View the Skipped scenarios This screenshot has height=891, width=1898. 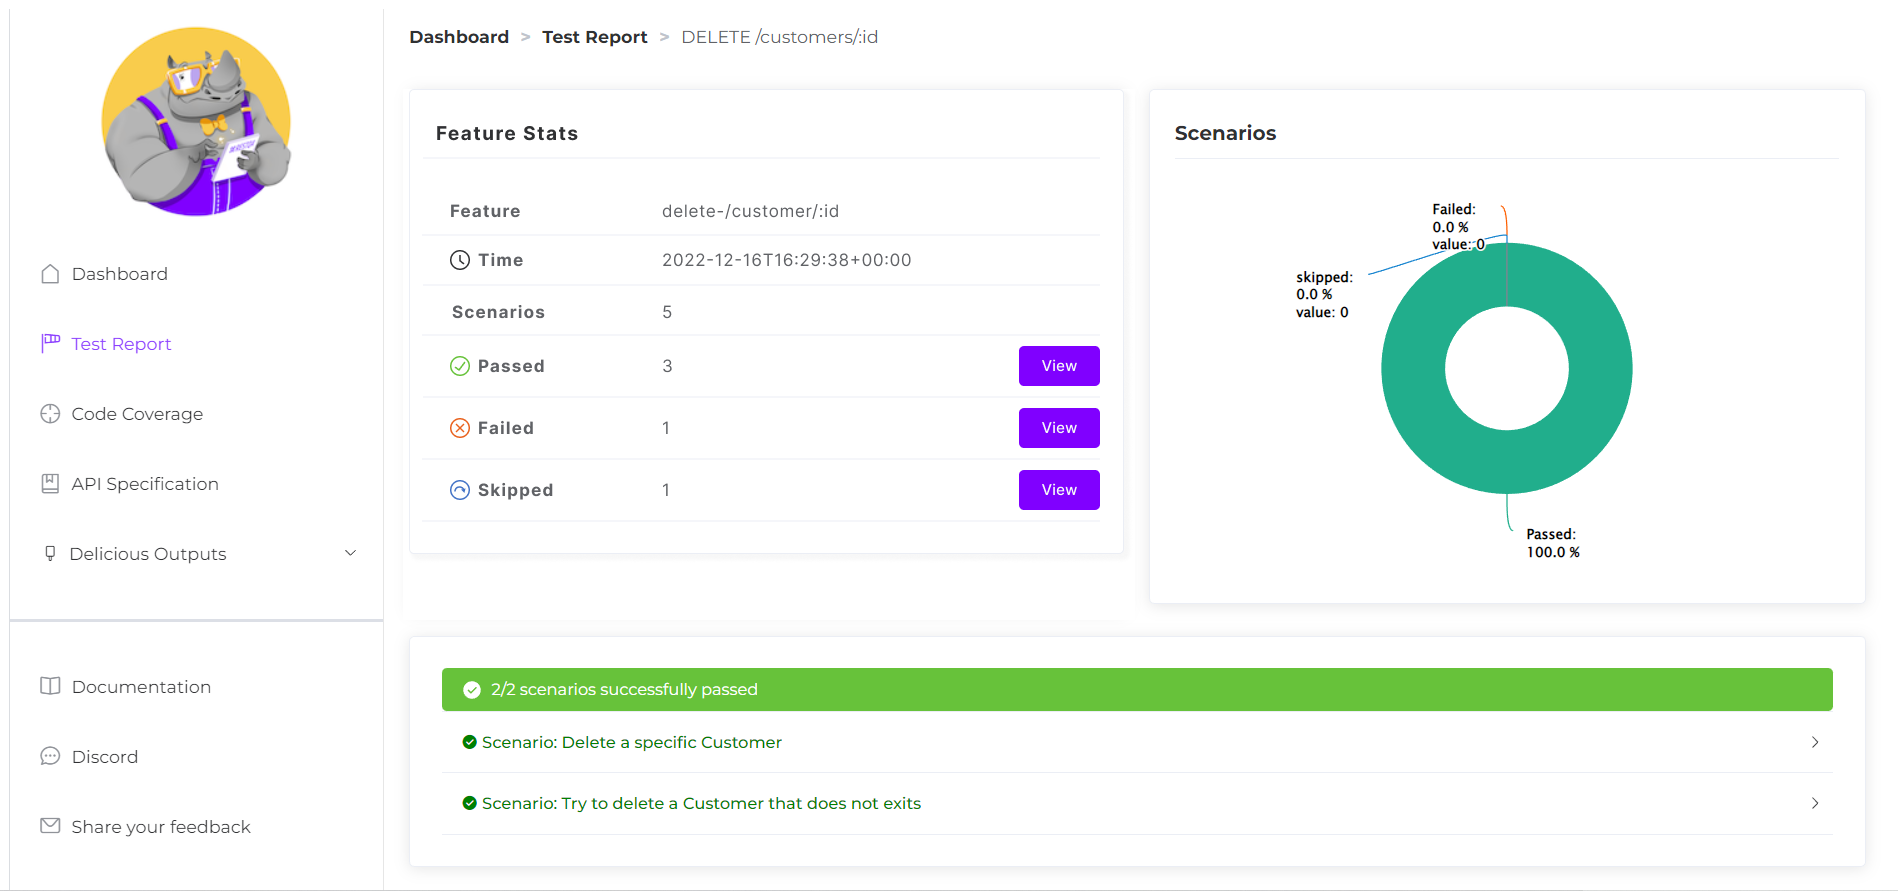click(x=1059, y=490)
